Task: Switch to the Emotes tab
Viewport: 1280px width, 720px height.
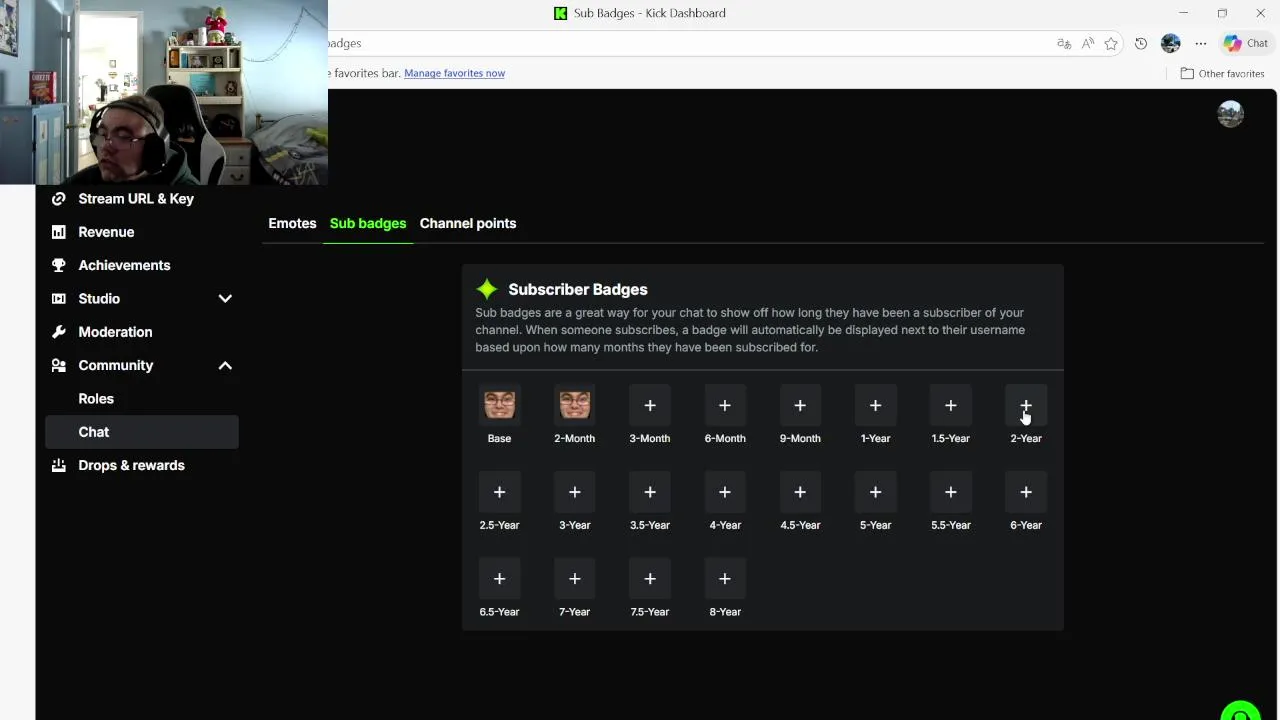Action: (x=292, y=223)
